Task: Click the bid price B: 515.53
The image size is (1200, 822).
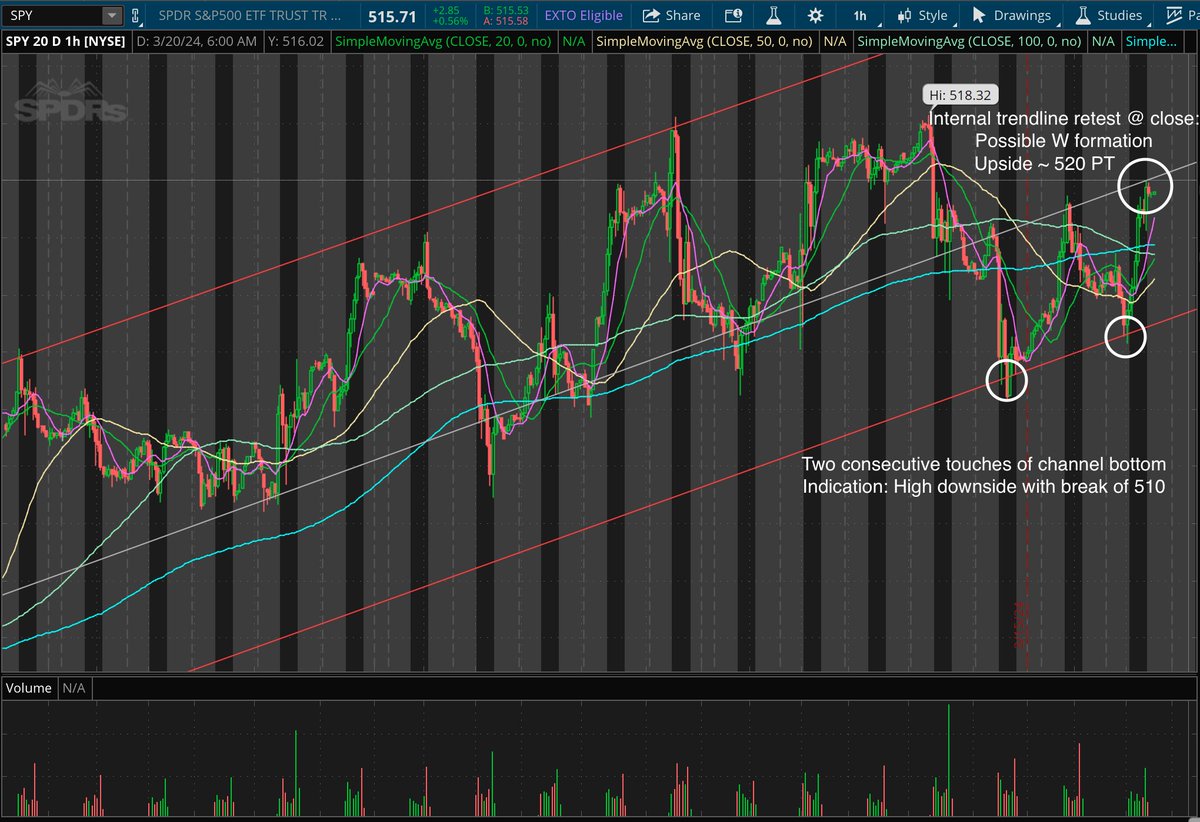Action: pos(508,9)
